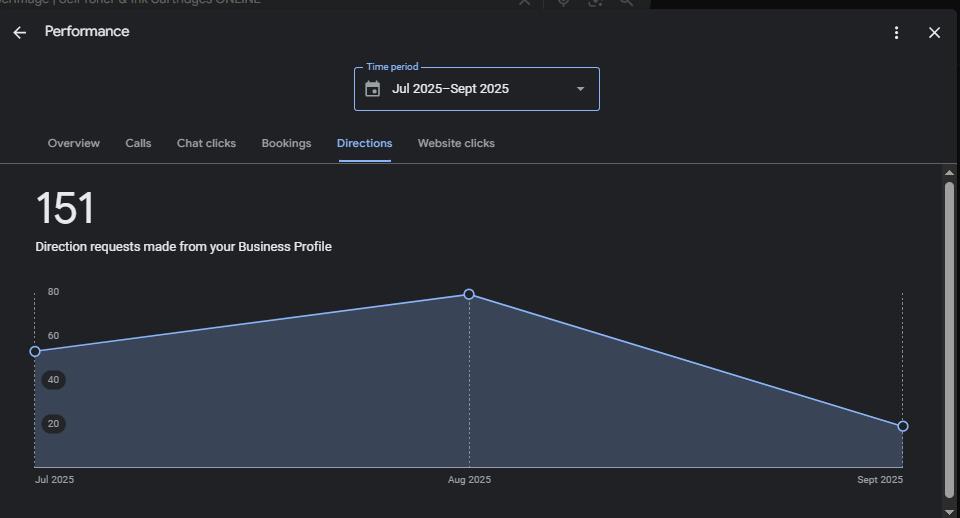Click the Aug 2025 peak data point
Screen dimensions: 960x518
pyautogui.click(x=469, y=294)
